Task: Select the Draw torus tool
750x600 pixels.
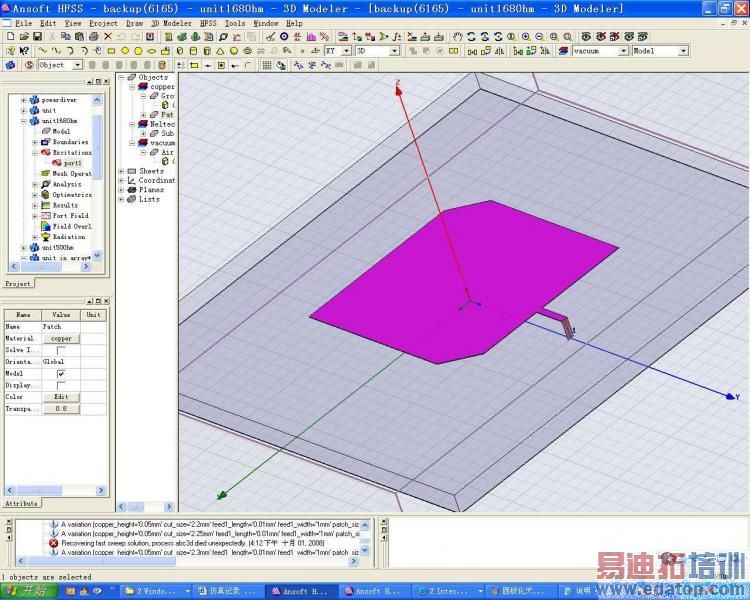Action: tap(248, 51)
